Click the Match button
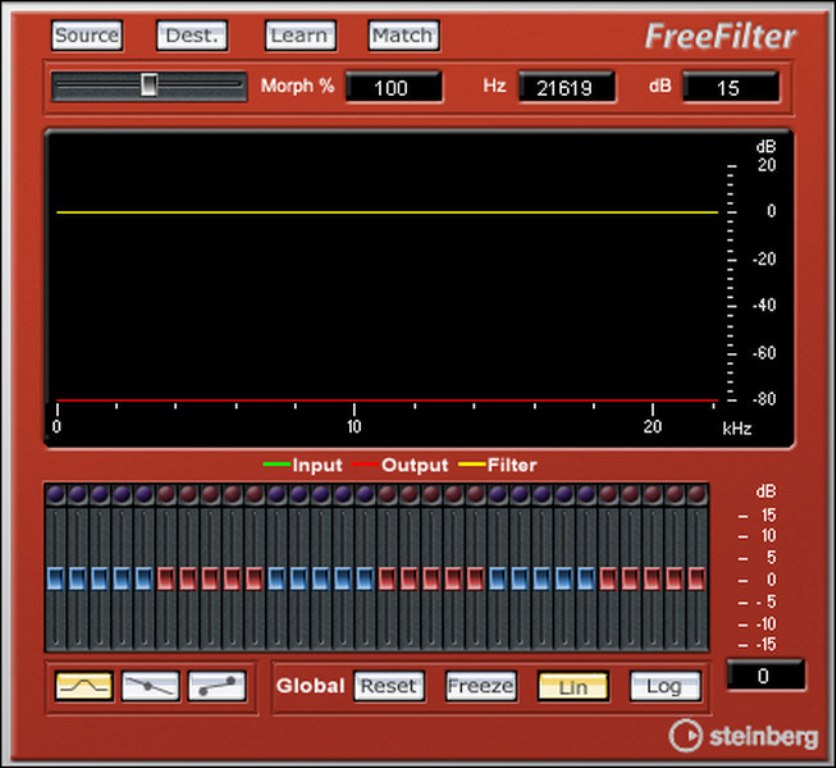The width and height of the screenshot is (836, 768). click(x=403, y=36)
